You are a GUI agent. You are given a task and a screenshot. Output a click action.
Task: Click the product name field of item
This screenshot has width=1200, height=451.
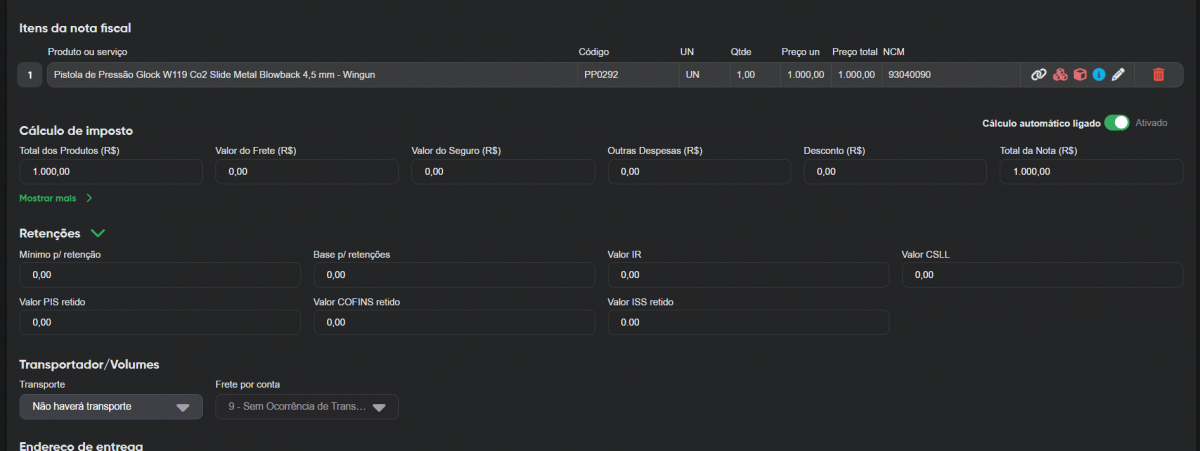[x=311, y=74]
